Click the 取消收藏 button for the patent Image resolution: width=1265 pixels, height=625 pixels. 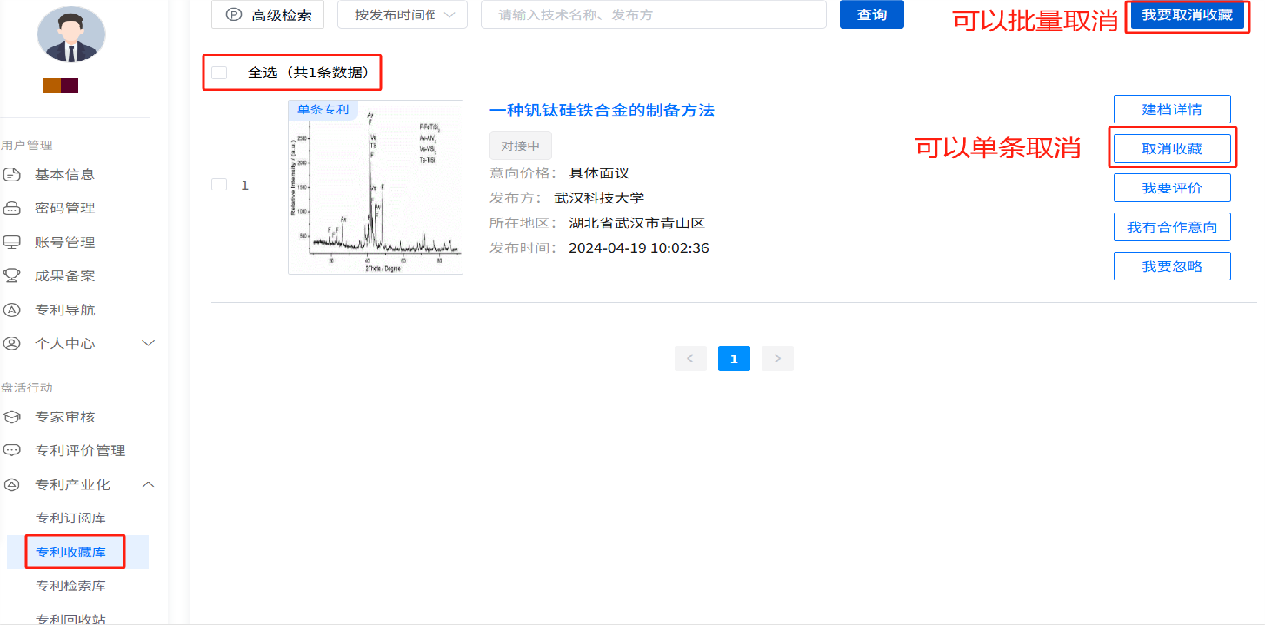(x=1172, y=149)
